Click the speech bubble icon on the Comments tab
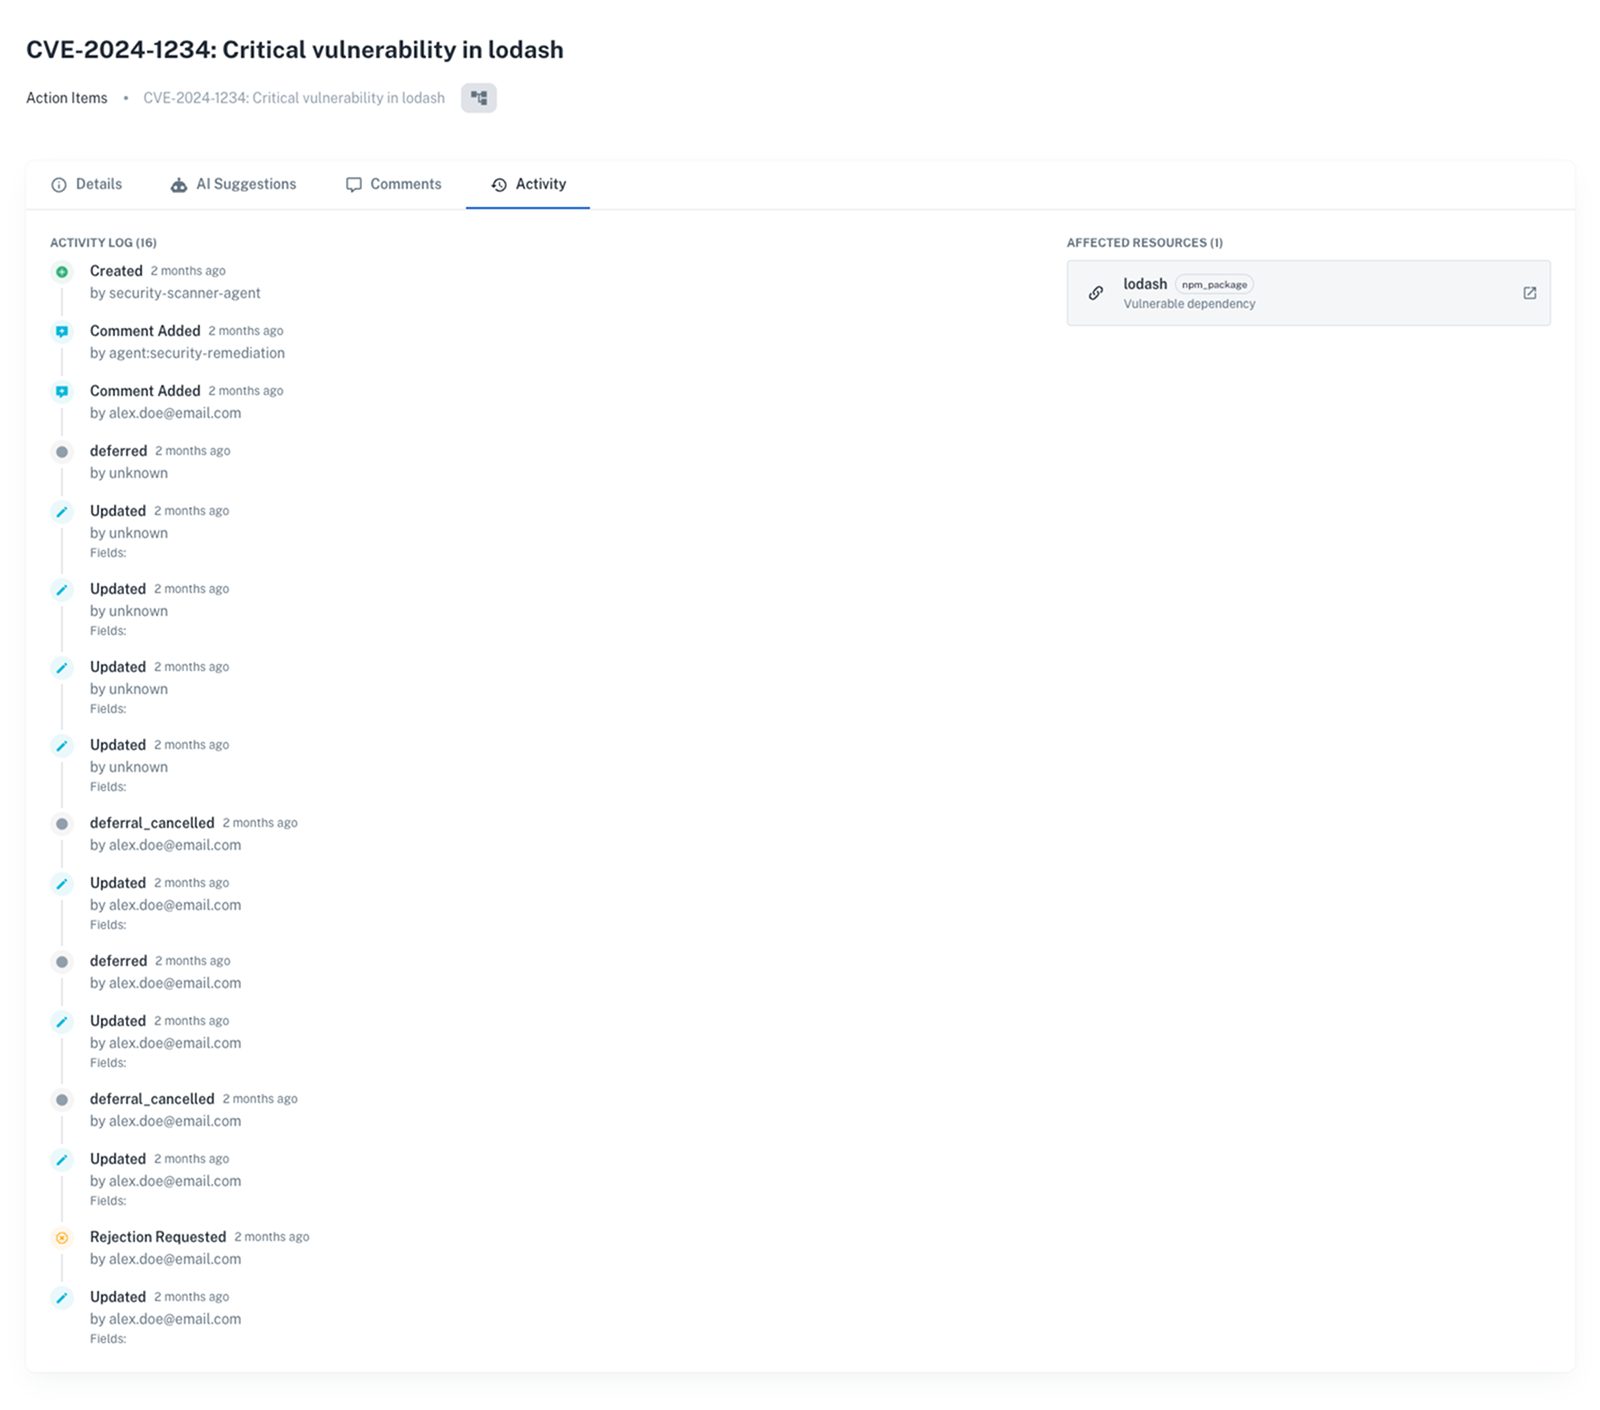Viewport: 1600px width, 1410px height. 354,184
